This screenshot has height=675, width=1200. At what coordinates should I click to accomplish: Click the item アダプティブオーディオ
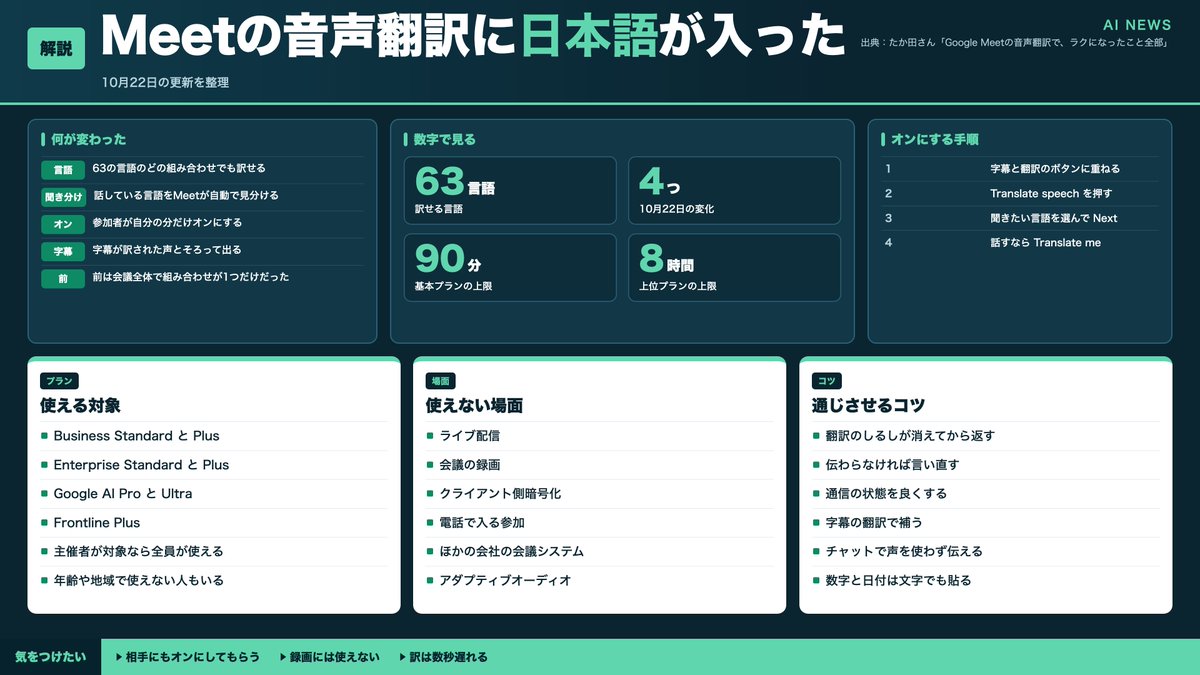pos(505,580)
